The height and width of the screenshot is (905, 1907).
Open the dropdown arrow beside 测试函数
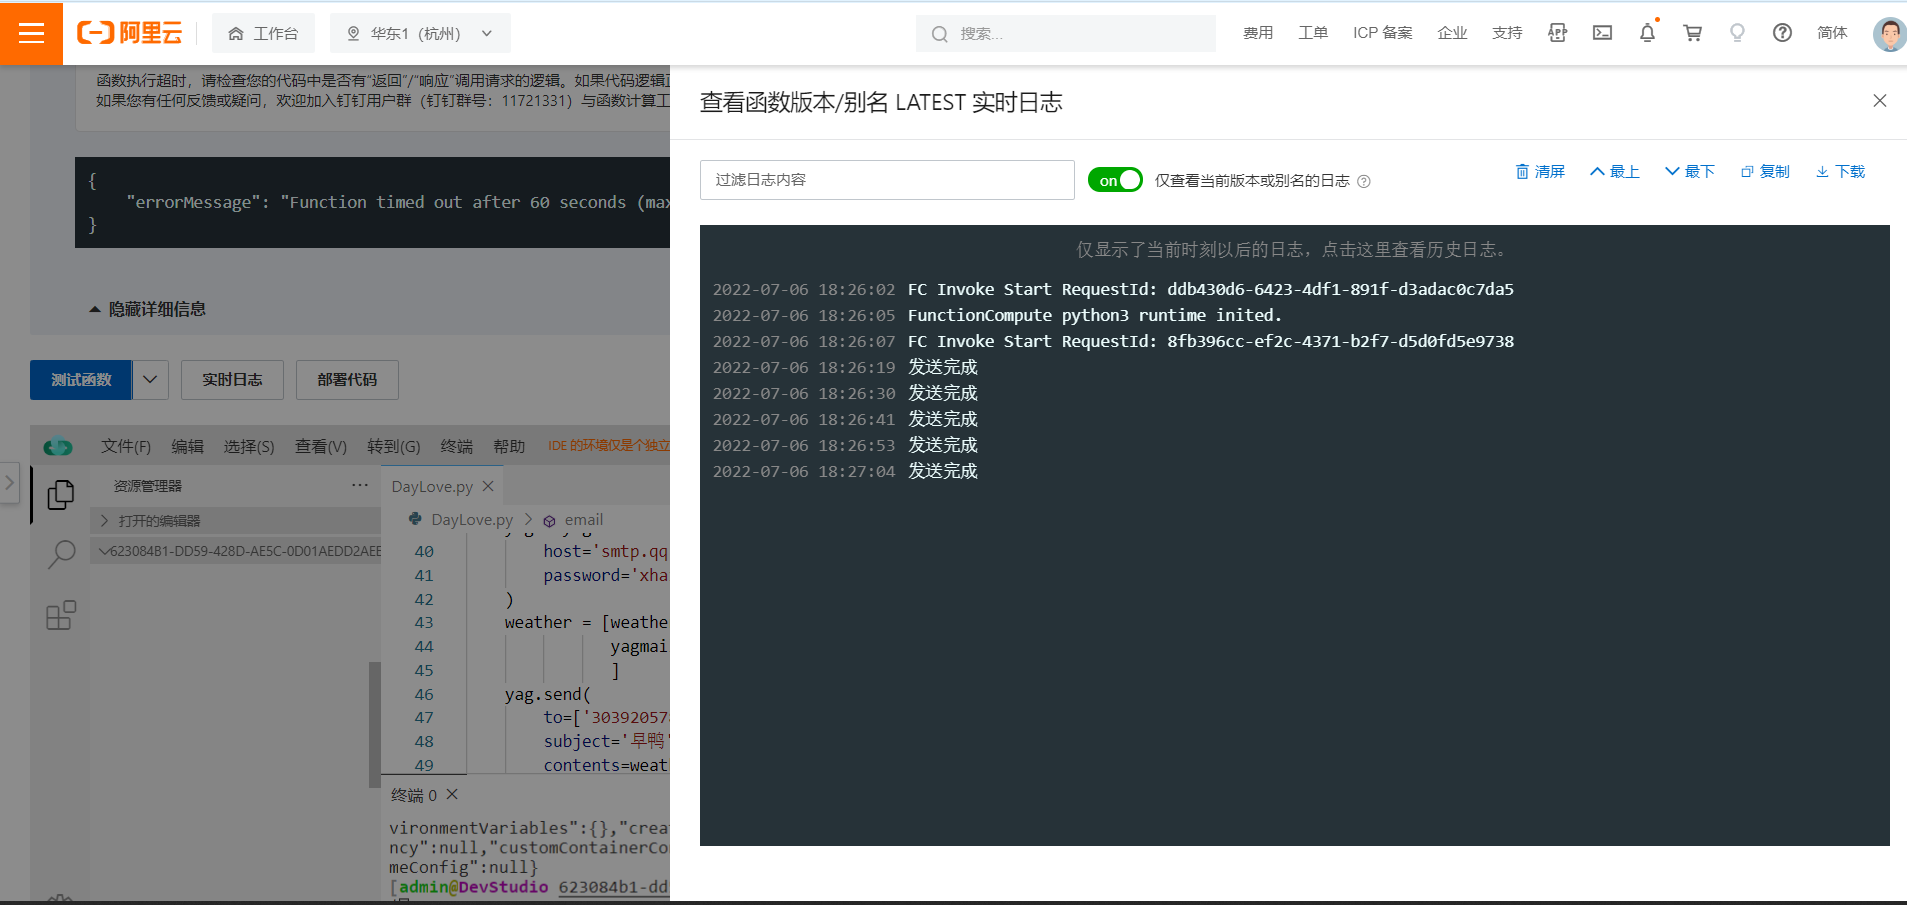(x=150, y=380)
